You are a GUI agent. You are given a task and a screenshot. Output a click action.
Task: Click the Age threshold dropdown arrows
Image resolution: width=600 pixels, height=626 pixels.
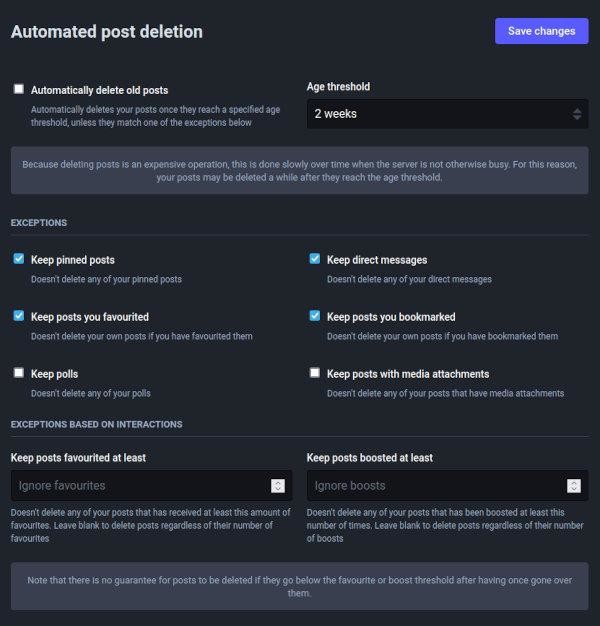pos(577,114)
